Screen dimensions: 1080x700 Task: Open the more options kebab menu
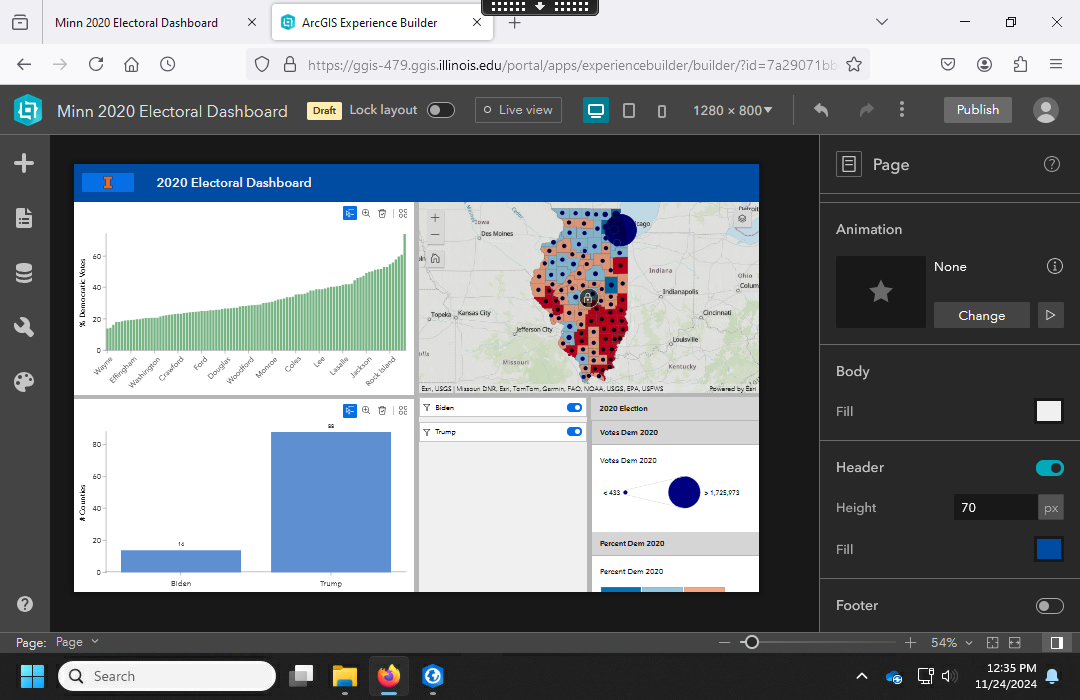(902, 110)
